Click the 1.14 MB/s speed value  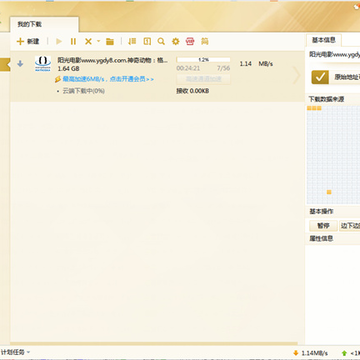point(256,64)
